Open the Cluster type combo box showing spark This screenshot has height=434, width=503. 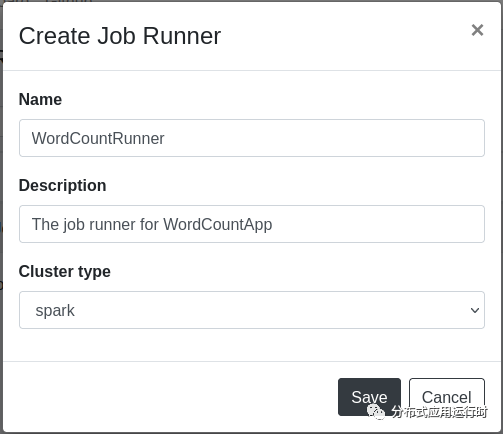coord(252,310)
